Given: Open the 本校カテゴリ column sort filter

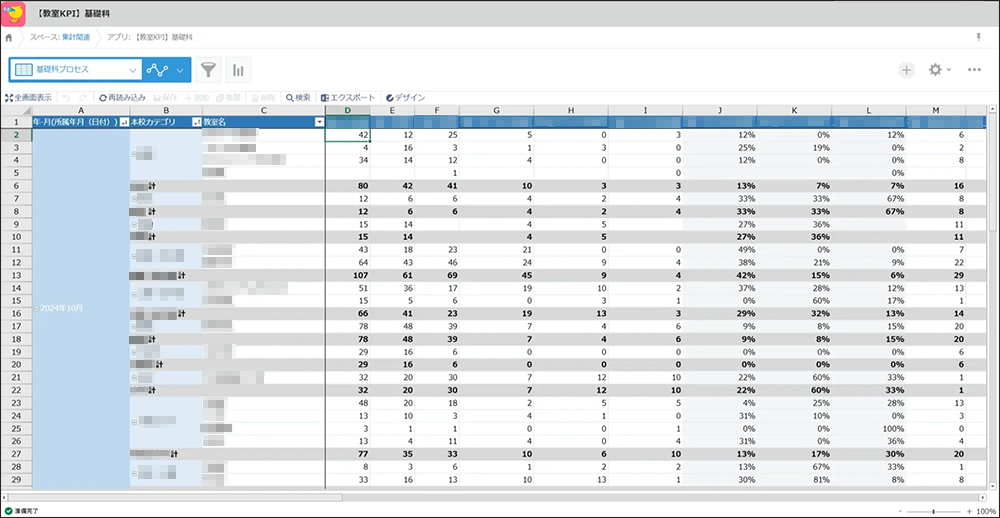Looking at the screenshot, I should coord(195,122).
